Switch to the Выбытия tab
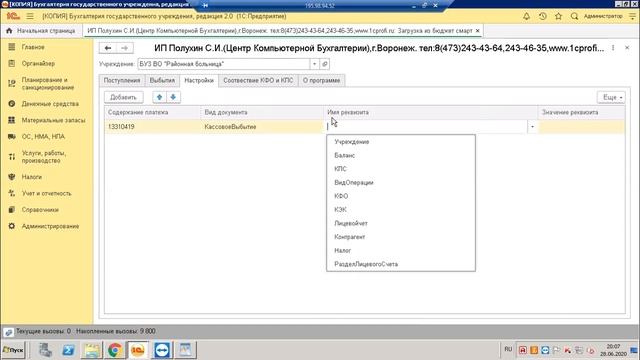 162,80
